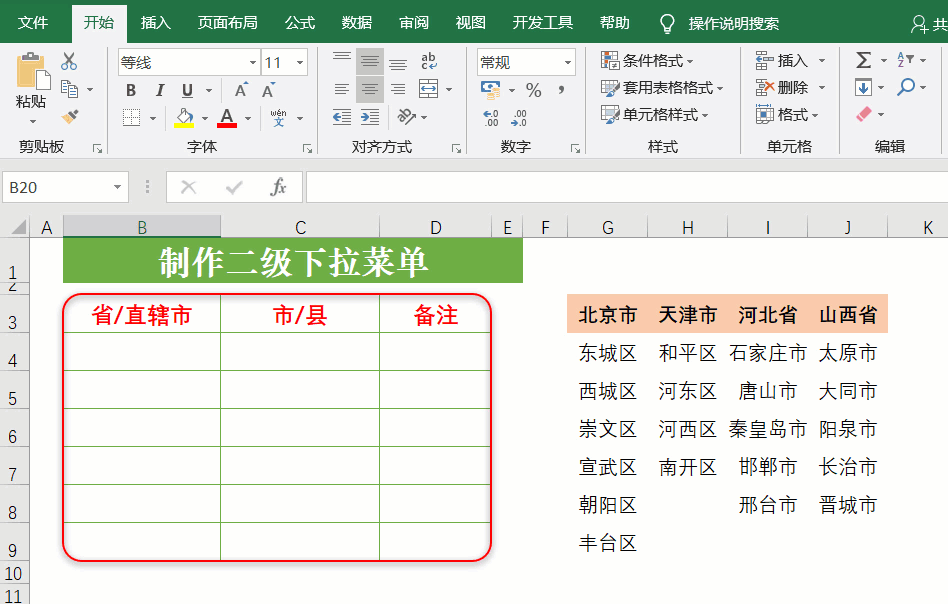This screenshot has width=948, height=604.
Task: Switch to the 开发工具 tab
Action: tap(543, 23)
